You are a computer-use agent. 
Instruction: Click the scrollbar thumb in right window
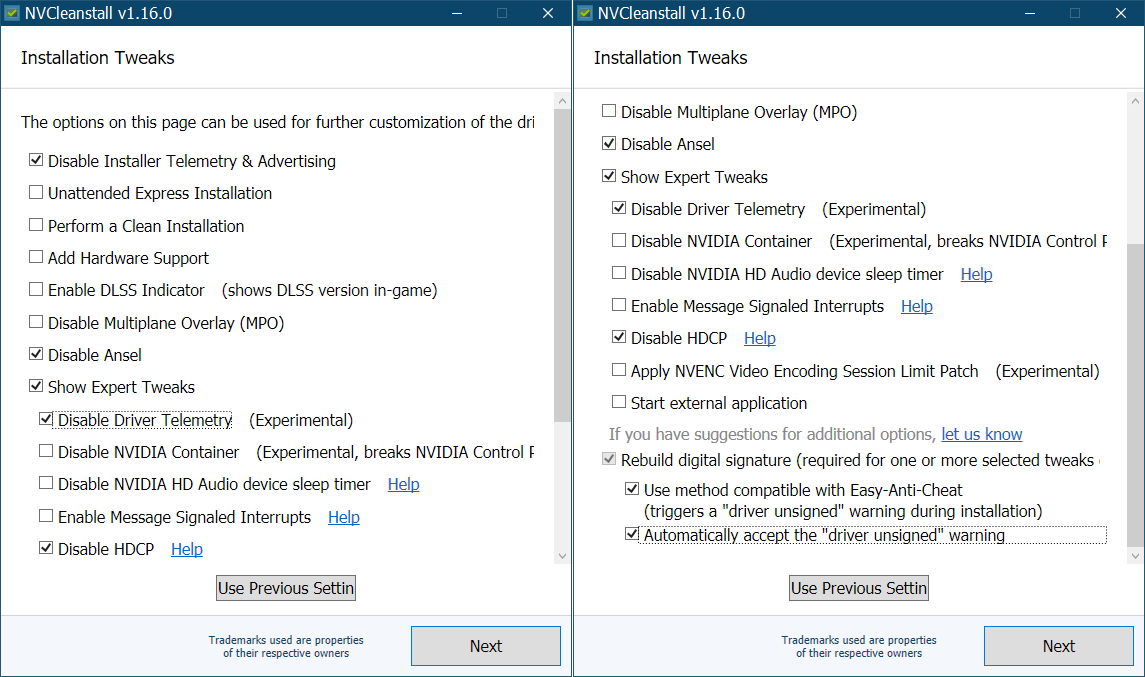tap(1136, 395)
